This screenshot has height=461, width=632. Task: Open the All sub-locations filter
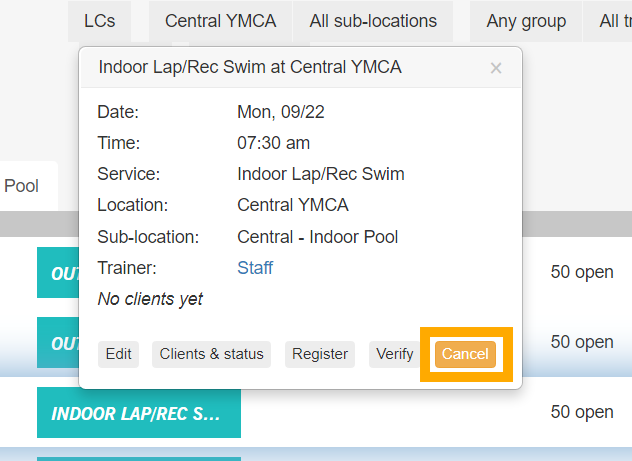373,21
